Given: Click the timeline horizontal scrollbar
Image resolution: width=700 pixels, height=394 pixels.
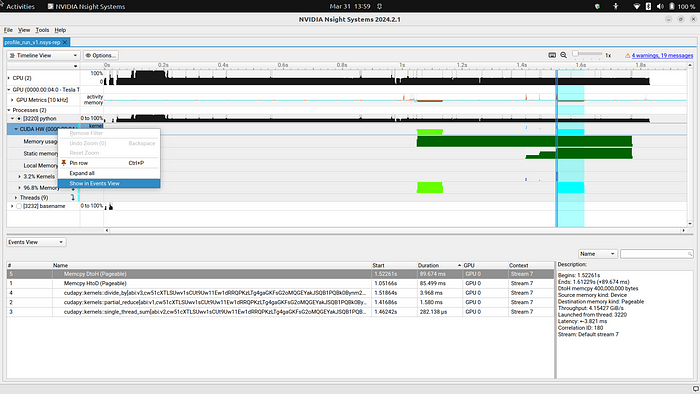Looking at the screenshot, I should pos(395,230).
